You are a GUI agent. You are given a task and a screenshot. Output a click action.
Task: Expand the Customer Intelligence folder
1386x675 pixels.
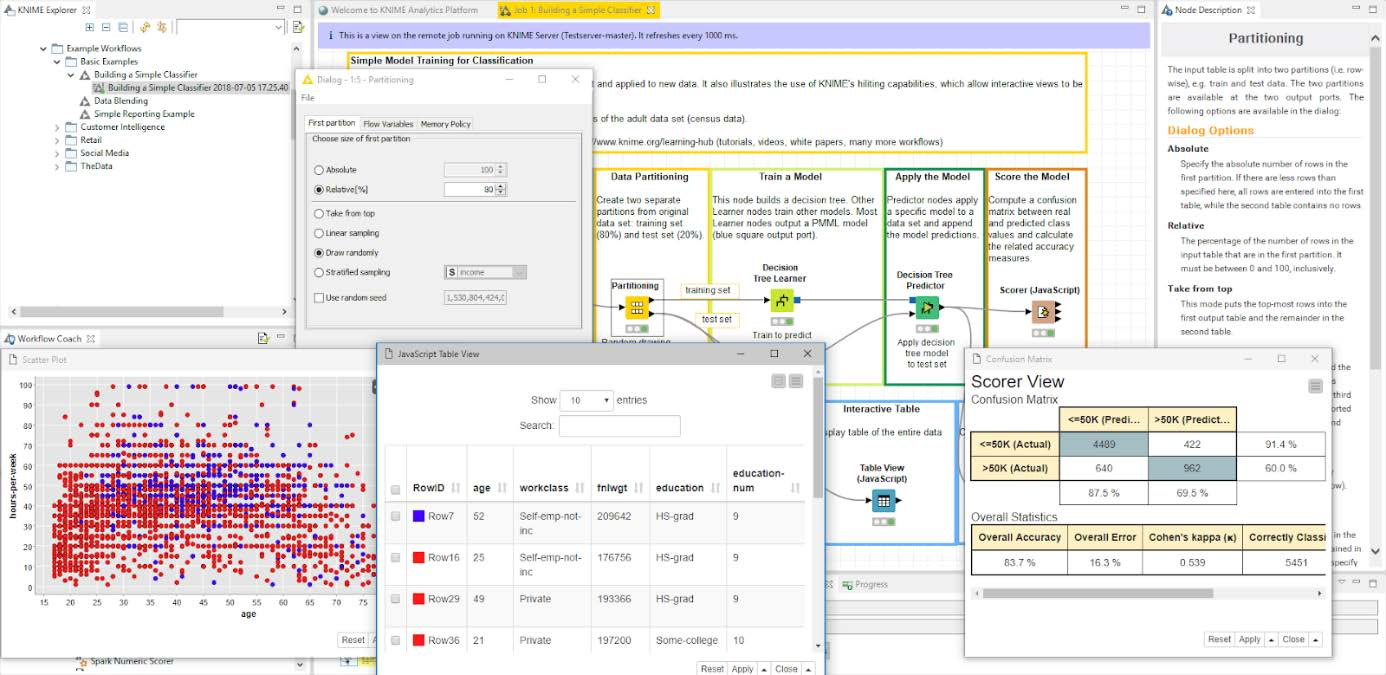click(x=57, y=127)
